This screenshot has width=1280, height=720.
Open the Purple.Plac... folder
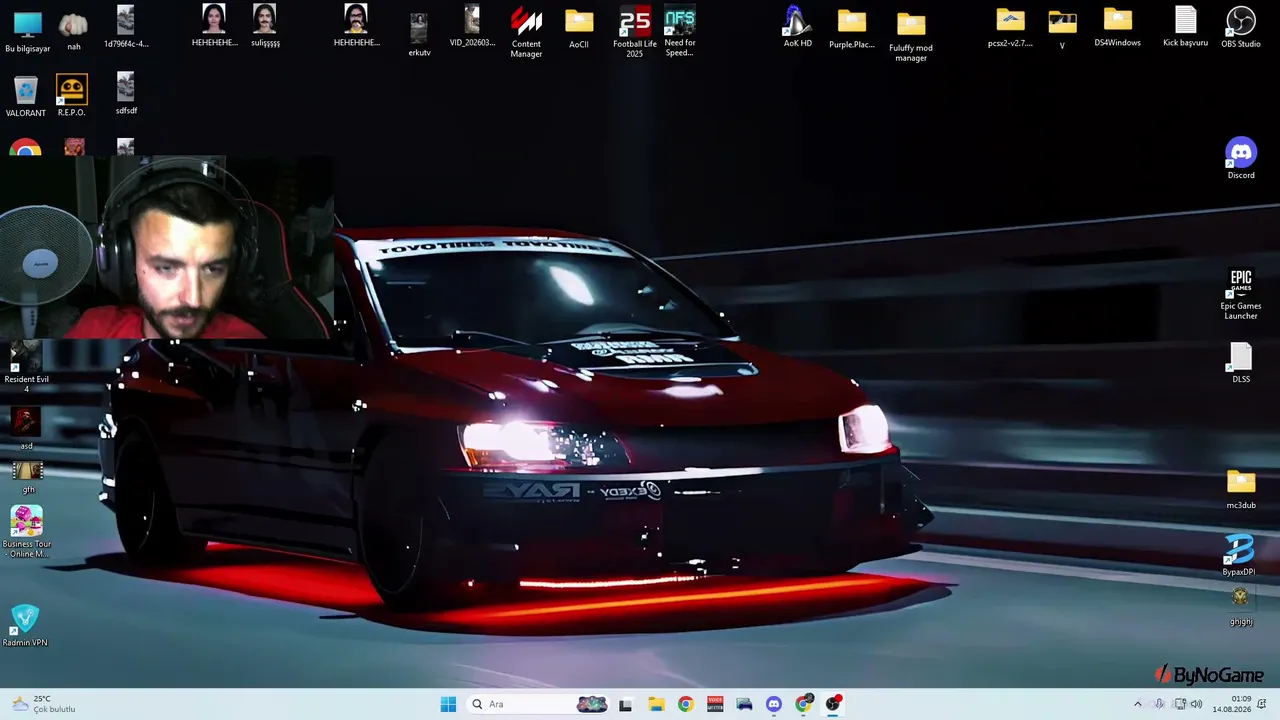tap(852, 29)
